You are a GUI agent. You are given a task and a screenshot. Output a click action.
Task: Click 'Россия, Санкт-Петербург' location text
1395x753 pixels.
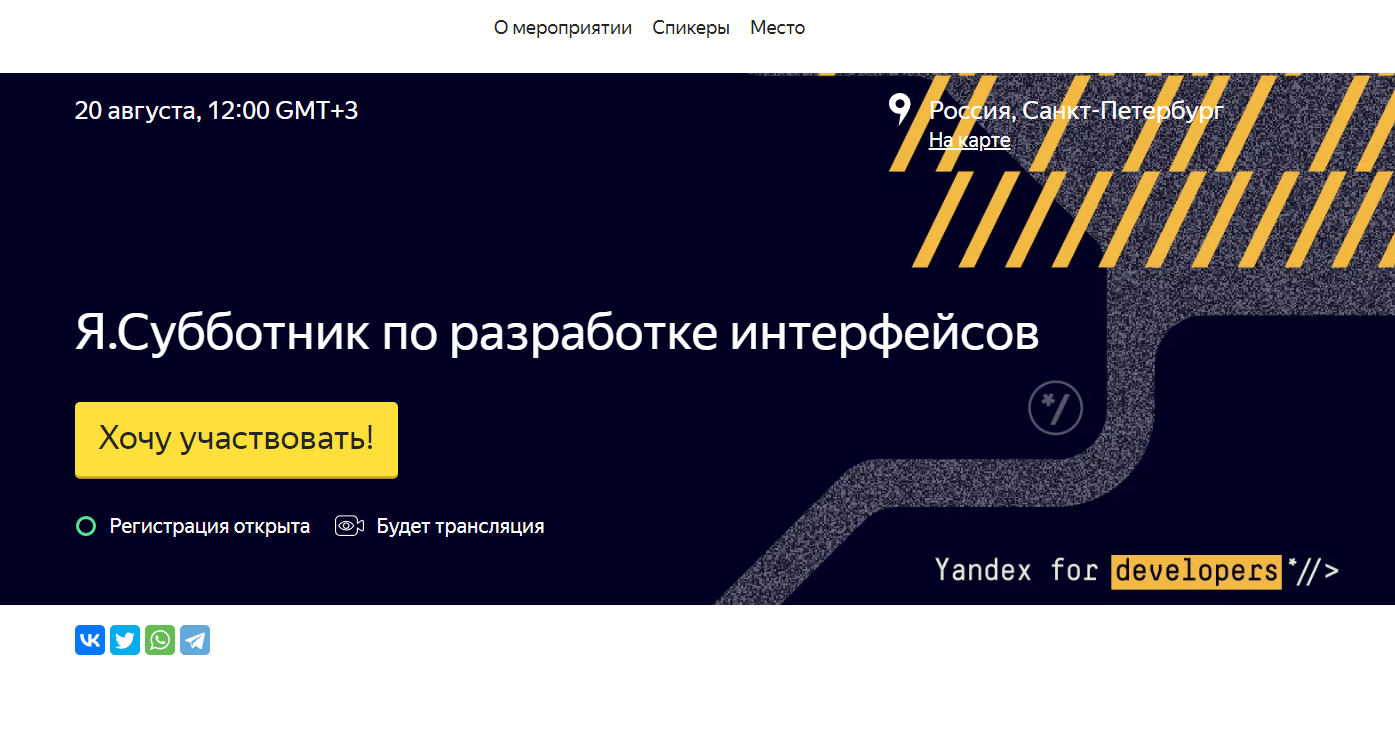tap(1076, 111)
